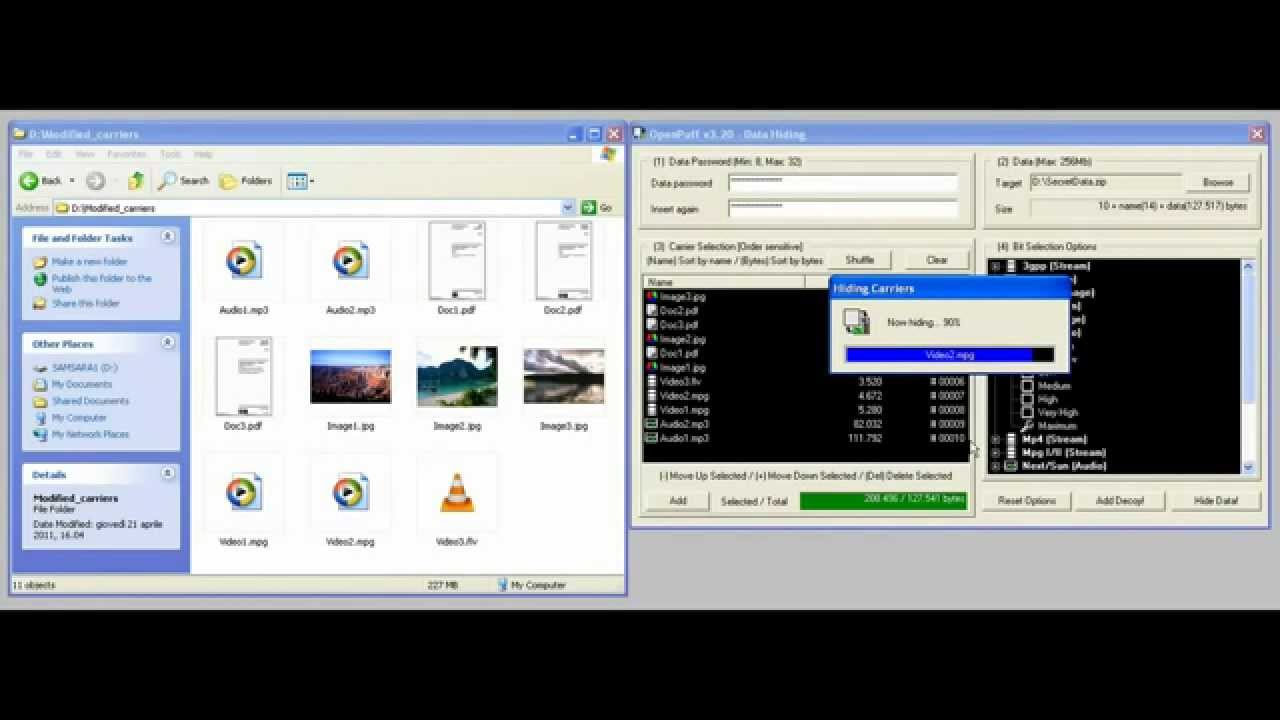The height and width of the screenshot is (720, 1280).
Task: Select Video3.flv thumbnail in Explorer
Action: click(457, 492)
